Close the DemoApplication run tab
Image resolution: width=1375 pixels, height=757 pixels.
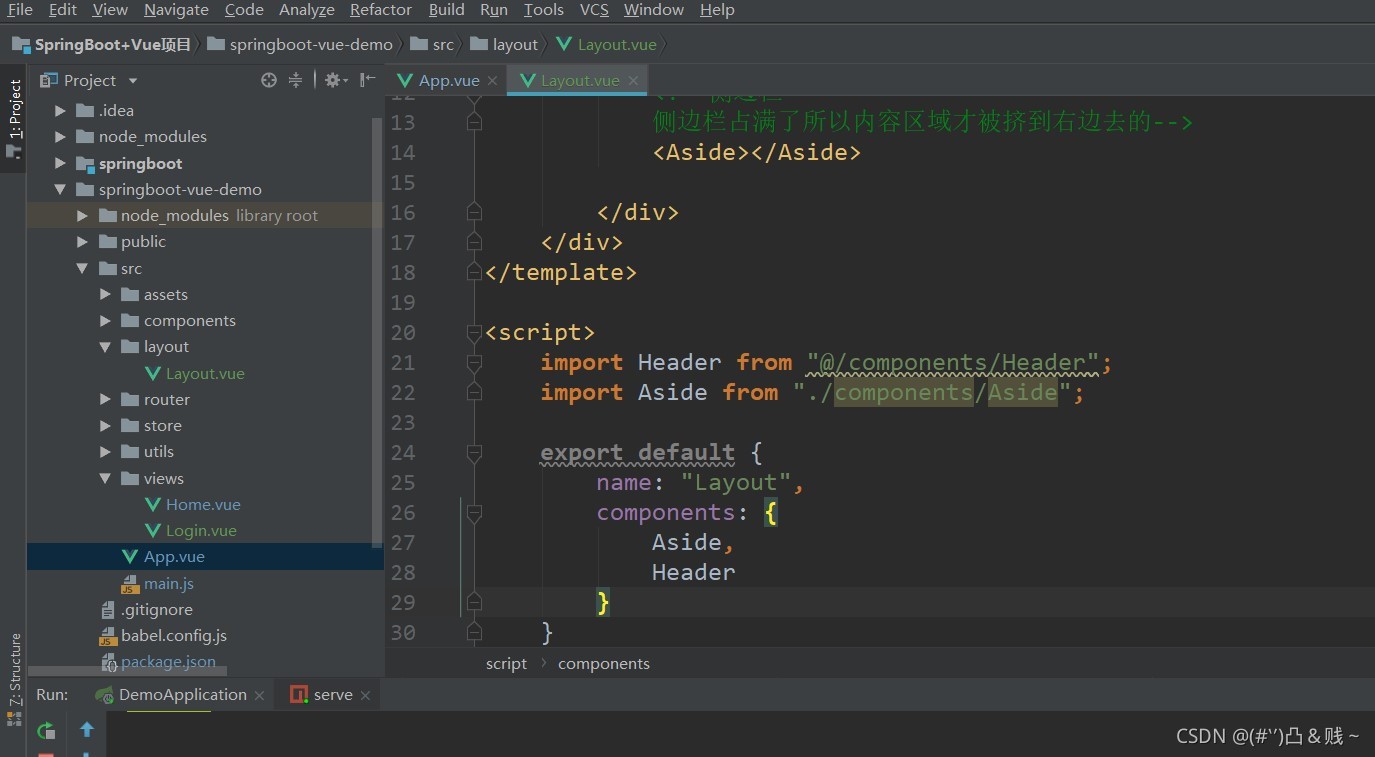[259, 695]
